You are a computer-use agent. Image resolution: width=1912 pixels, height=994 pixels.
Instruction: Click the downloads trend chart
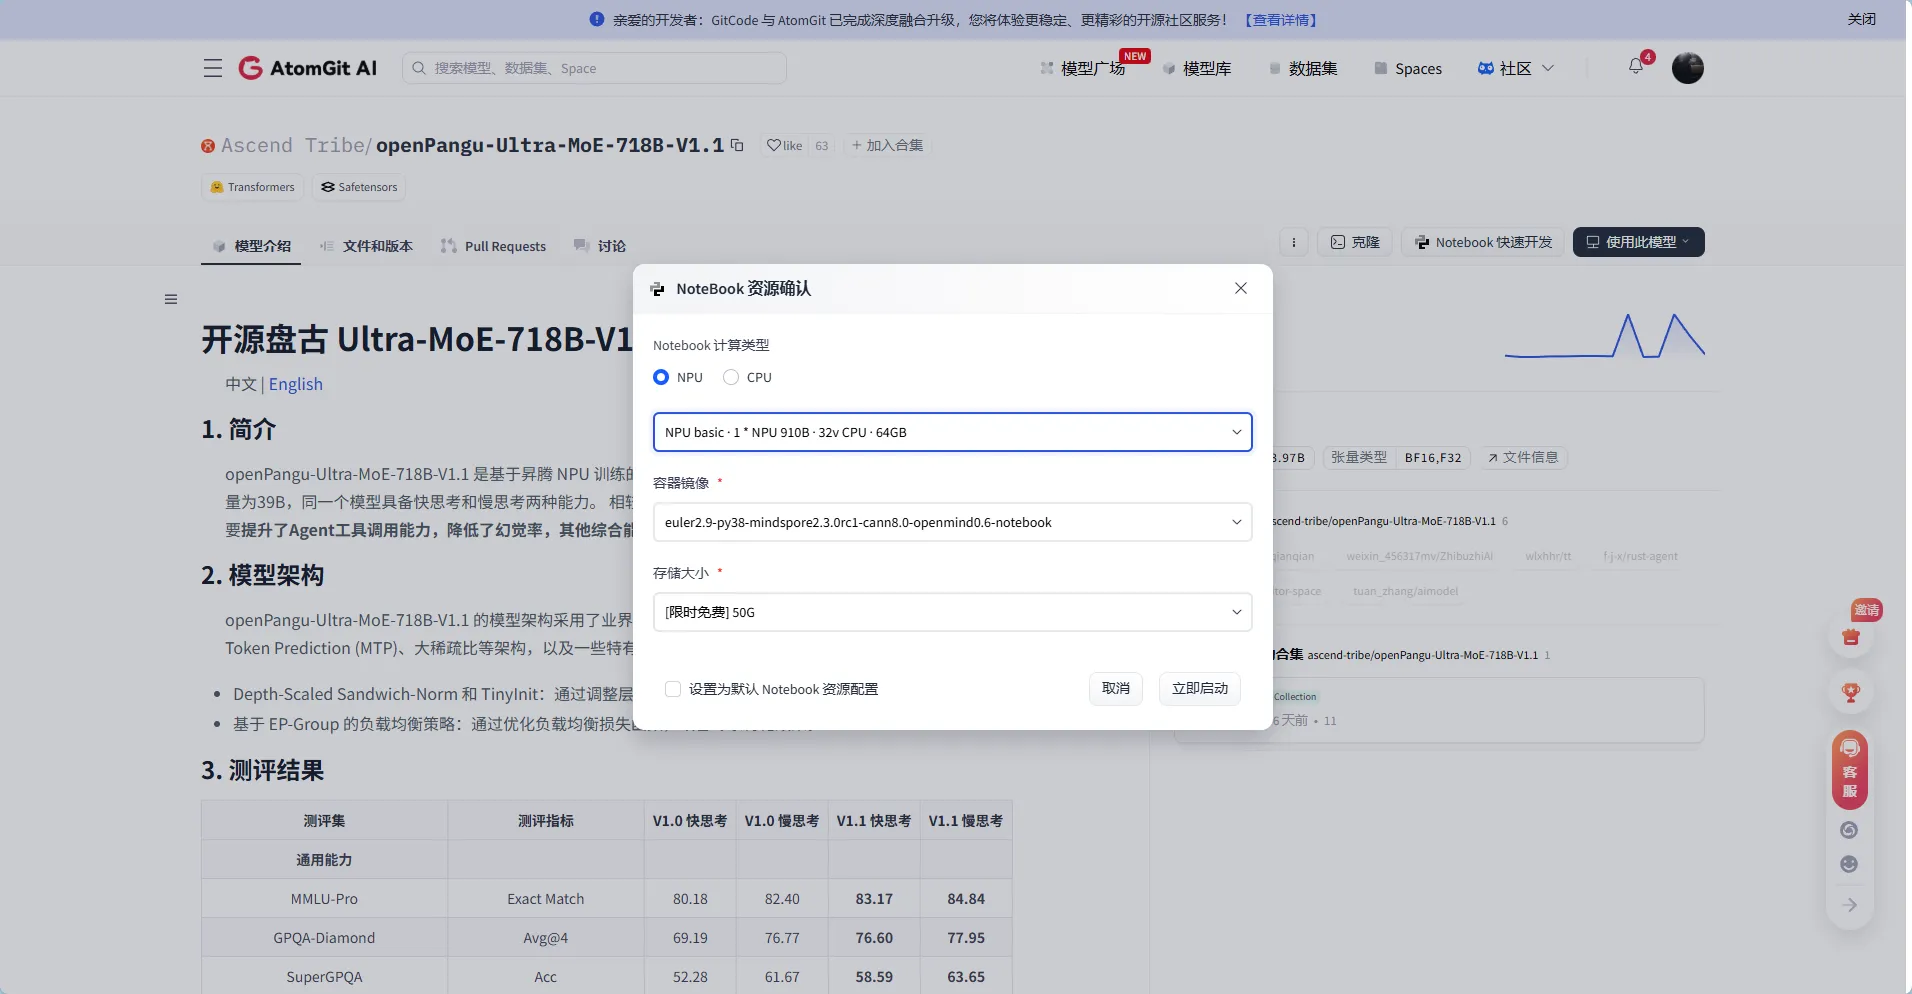1604,336
